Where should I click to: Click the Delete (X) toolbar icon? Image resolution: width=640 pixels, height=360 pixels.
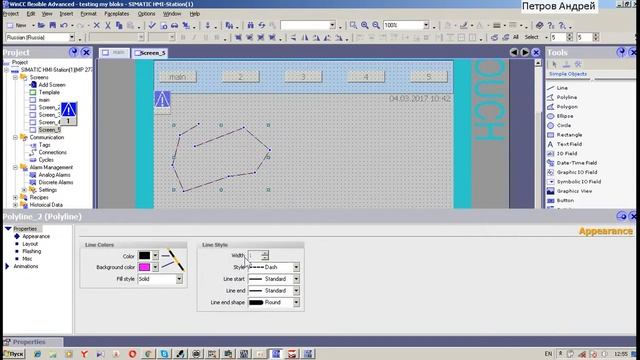point(97,25)
